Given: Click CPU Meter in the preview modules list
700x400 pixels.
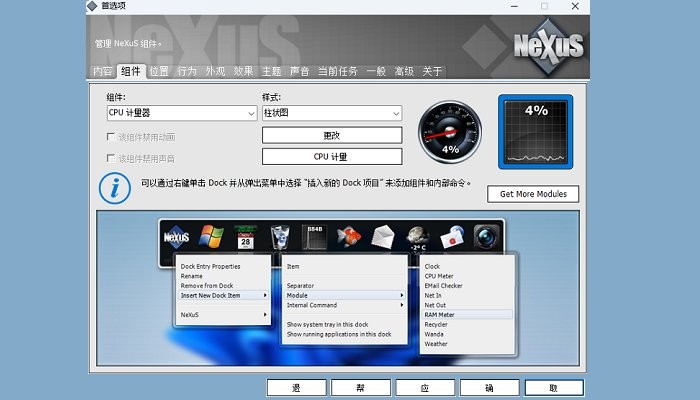Looking at the screenshot, I should coord(439,276).
